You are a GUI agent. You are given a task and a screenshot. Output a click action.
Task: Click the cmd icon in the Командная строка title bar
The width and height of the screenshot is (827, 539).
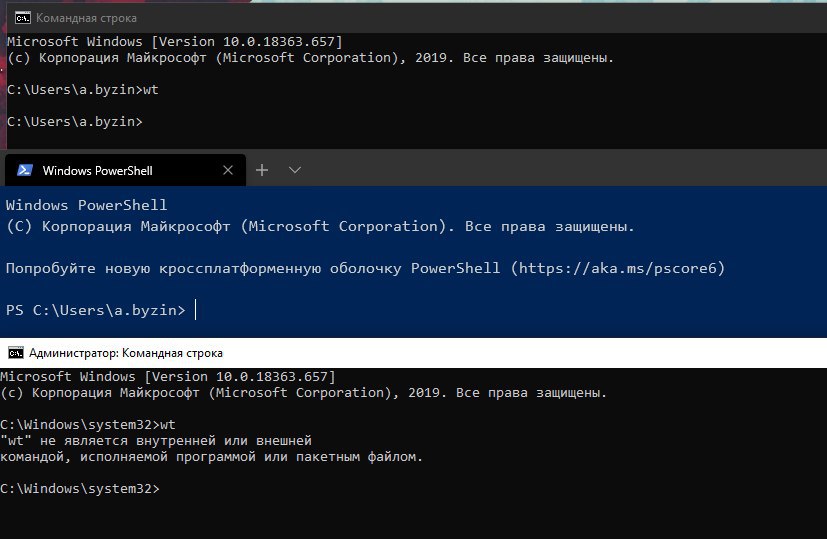[x=23, y=18]
